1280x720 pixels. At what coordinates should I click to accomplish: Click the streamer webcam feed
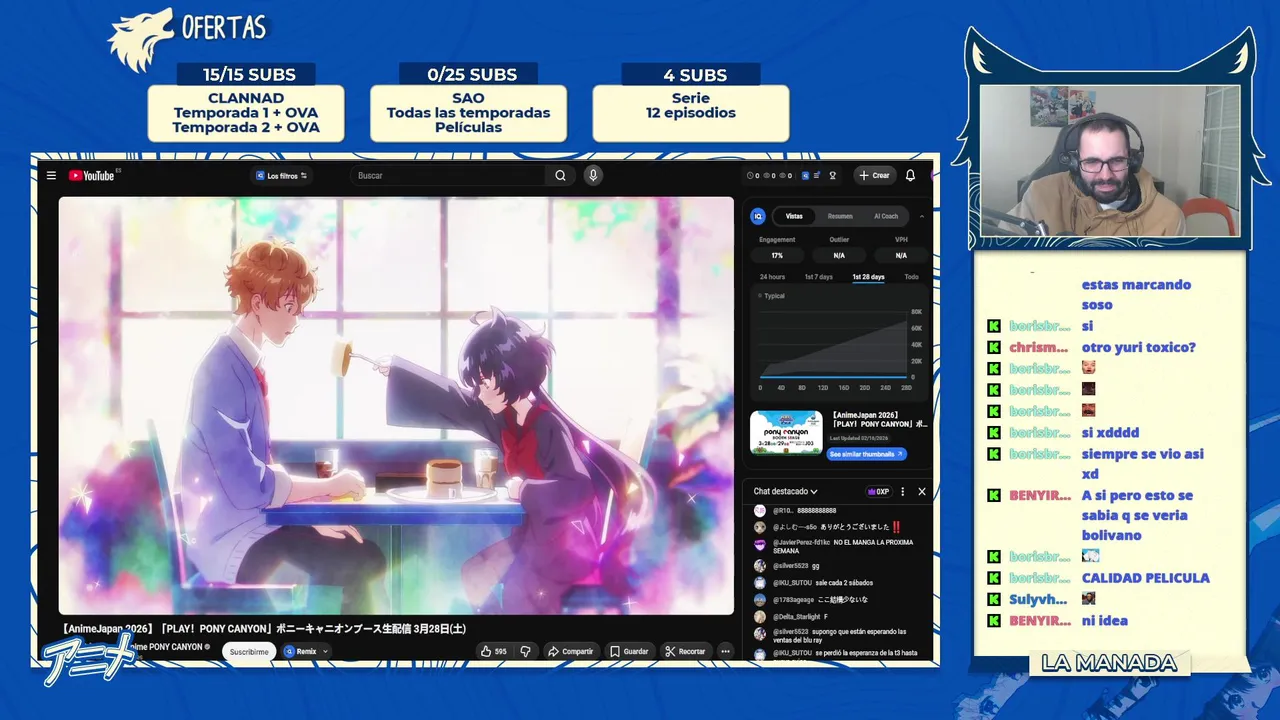1110,161
